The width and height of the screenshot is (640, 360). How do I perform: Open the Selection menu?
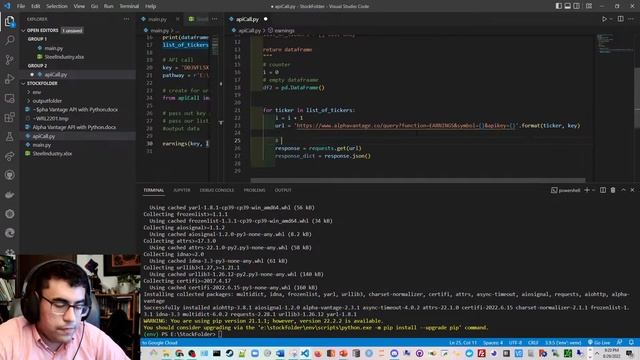[x=57, y=6]
